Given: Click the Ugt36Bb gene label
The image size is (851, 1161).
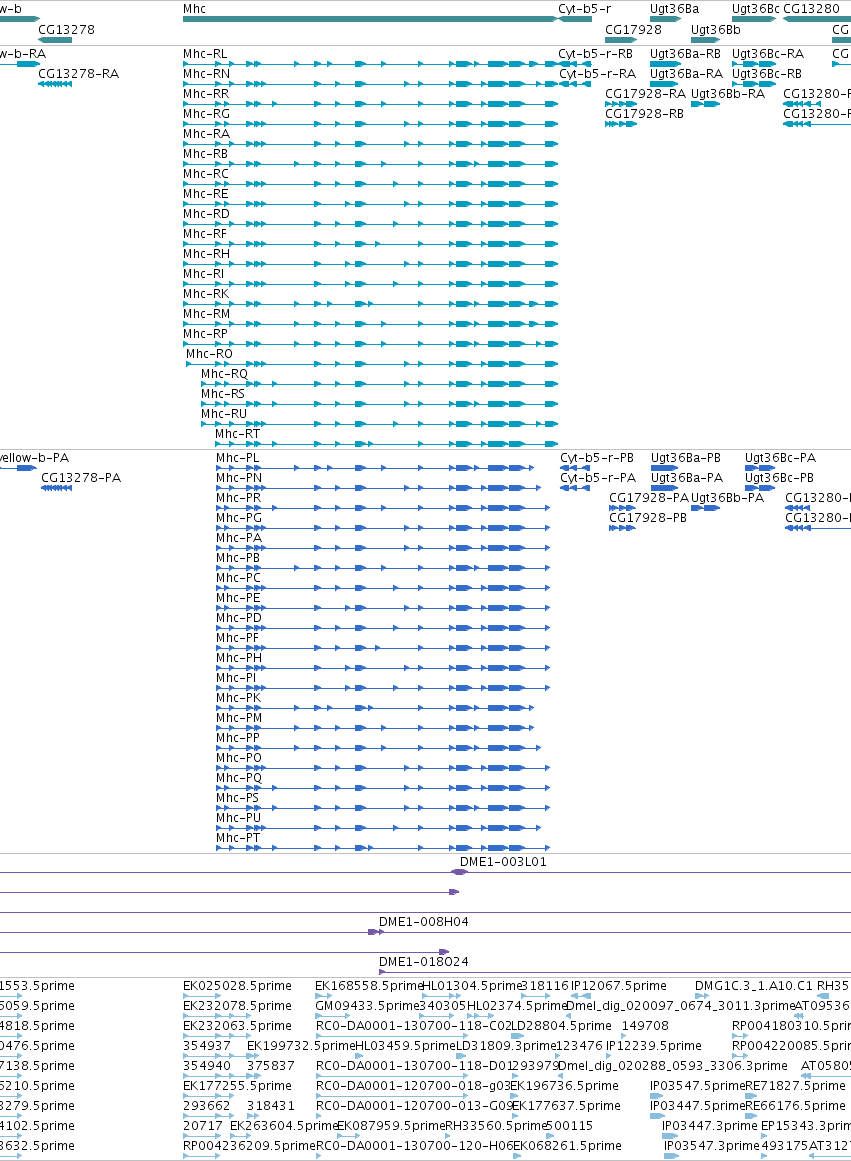Looking at the screenshot, I should pos(715,30).
